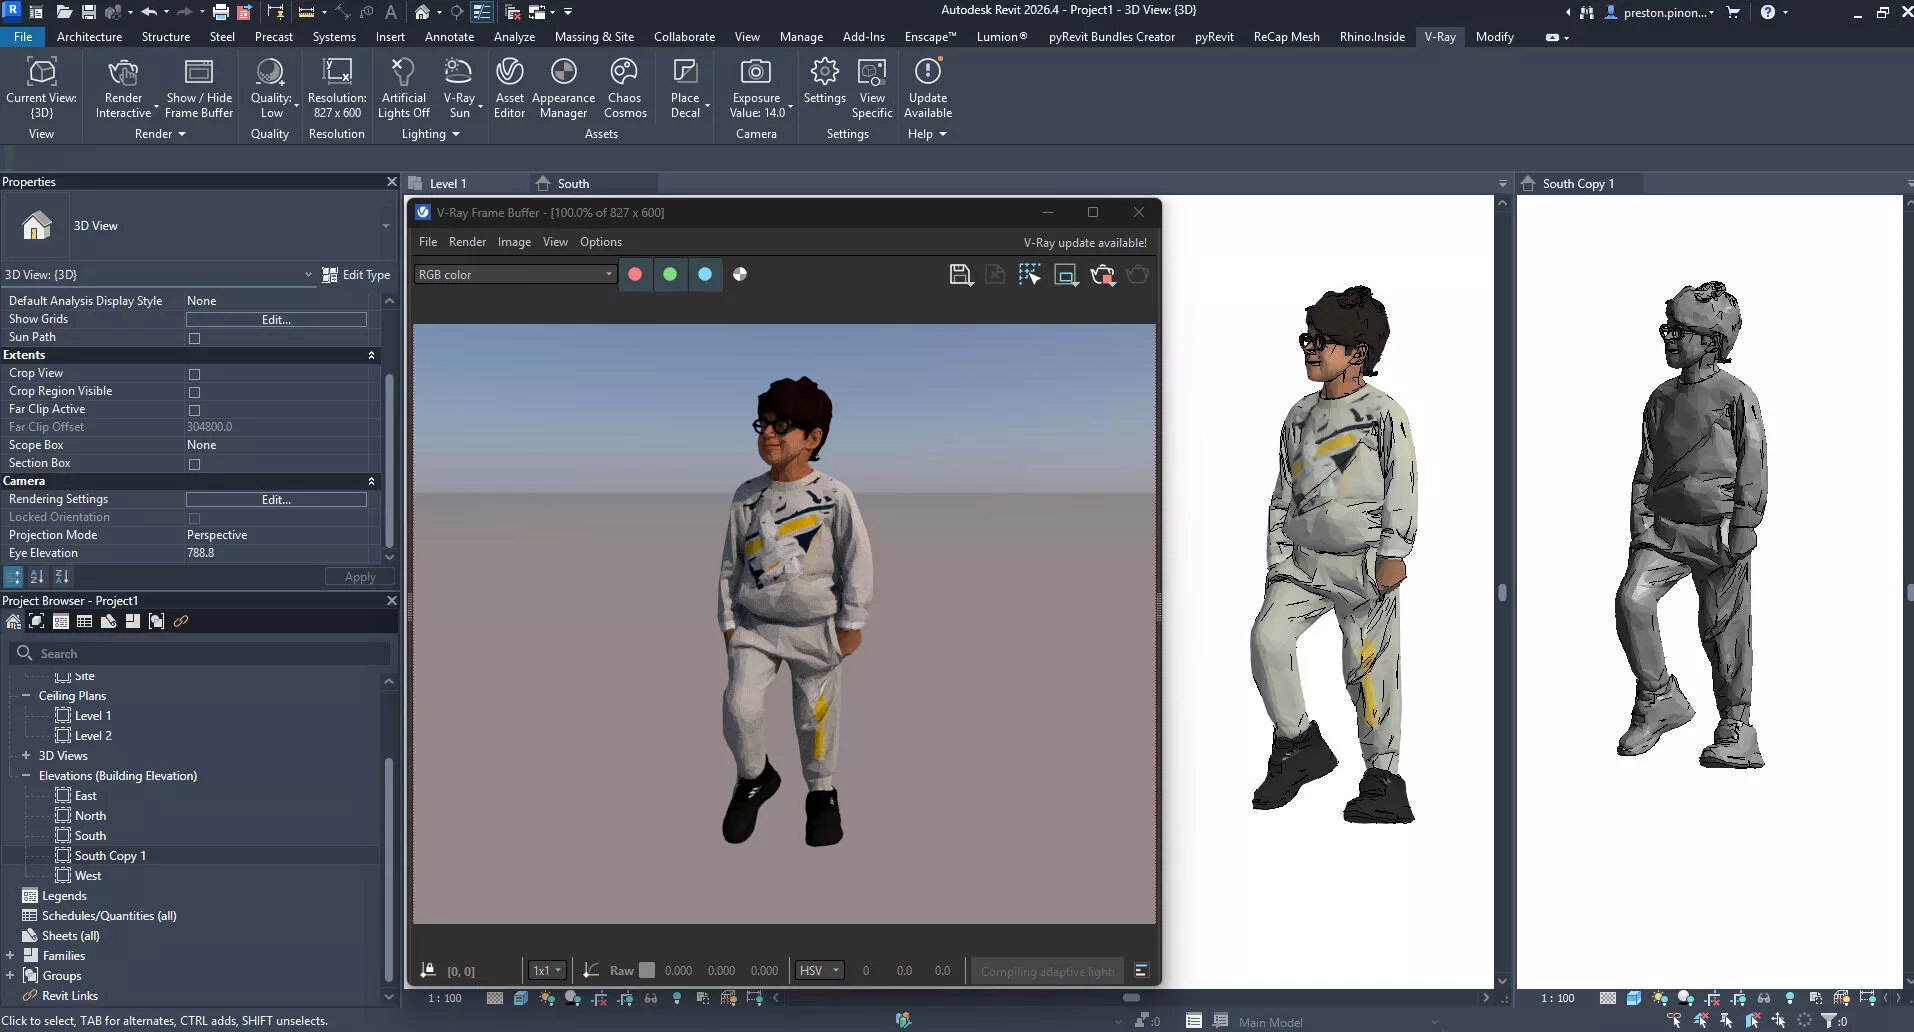Viewport: 1914px width, 1032px height.
Task: Click the filter icon in status bar
Action: (1829, 1021)
